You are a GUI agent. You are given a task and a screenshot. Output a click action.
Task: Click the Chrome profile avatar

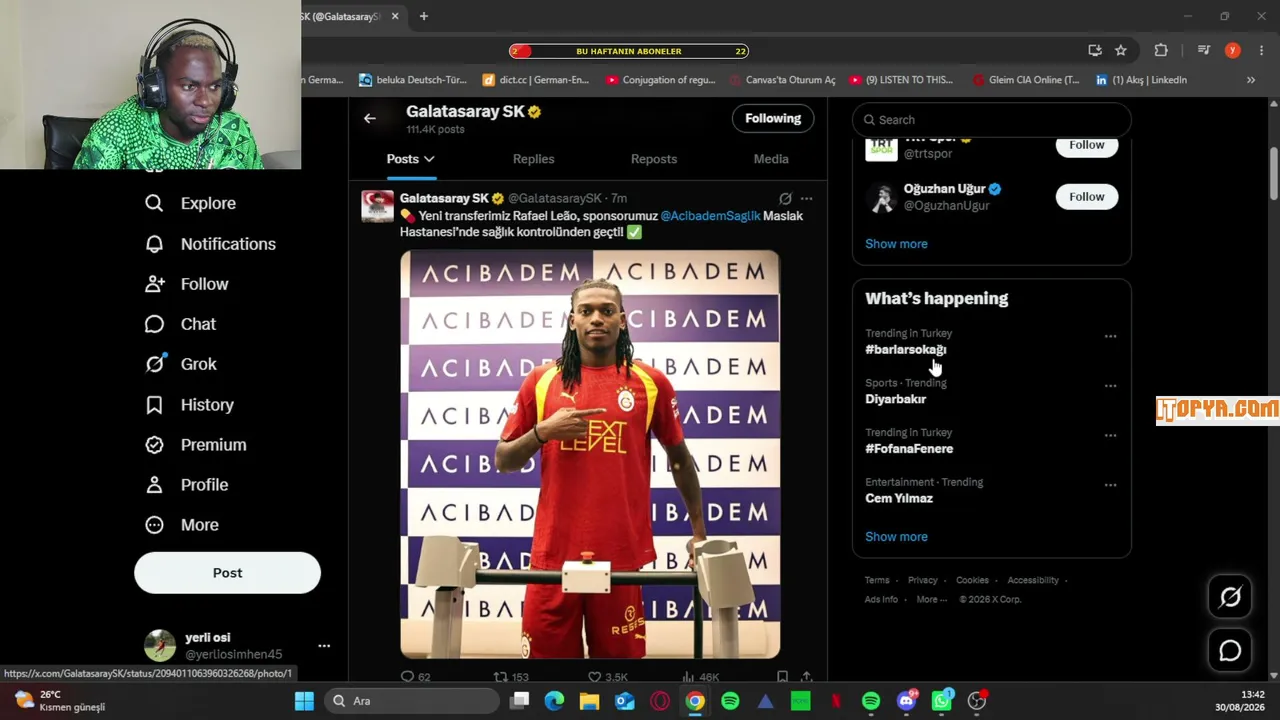pos(1232,50)
